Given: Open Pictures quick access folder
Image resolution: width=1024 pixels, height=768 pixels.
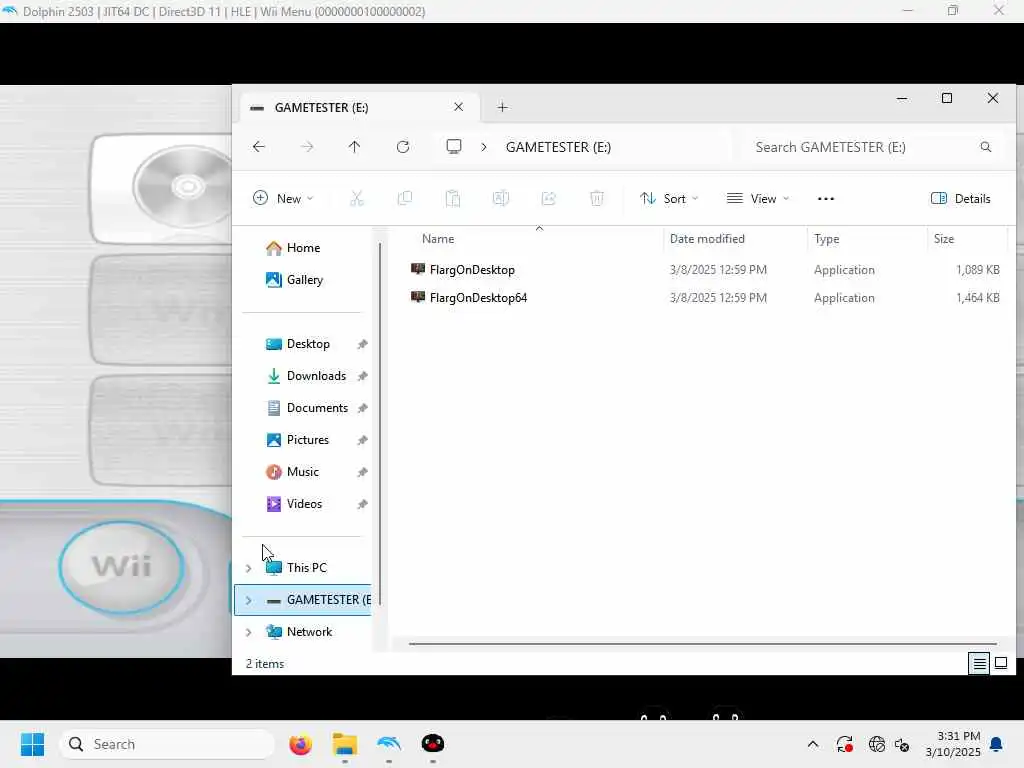Looking at the screenshot, I should (308, 440).
